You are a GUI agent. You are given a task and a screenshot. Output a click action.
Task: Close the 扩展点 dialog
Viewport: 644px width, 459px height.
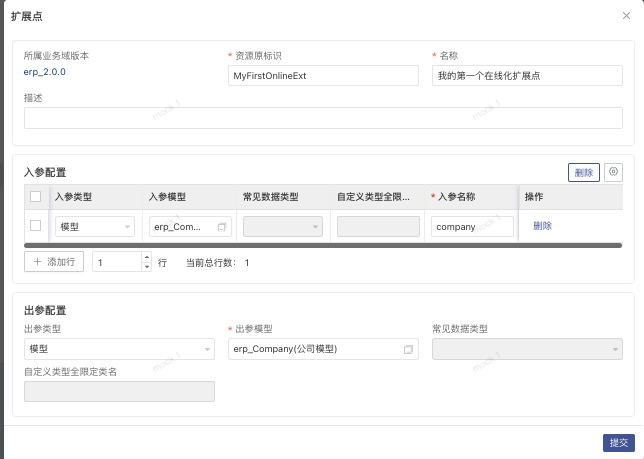[x=626, y=16]
